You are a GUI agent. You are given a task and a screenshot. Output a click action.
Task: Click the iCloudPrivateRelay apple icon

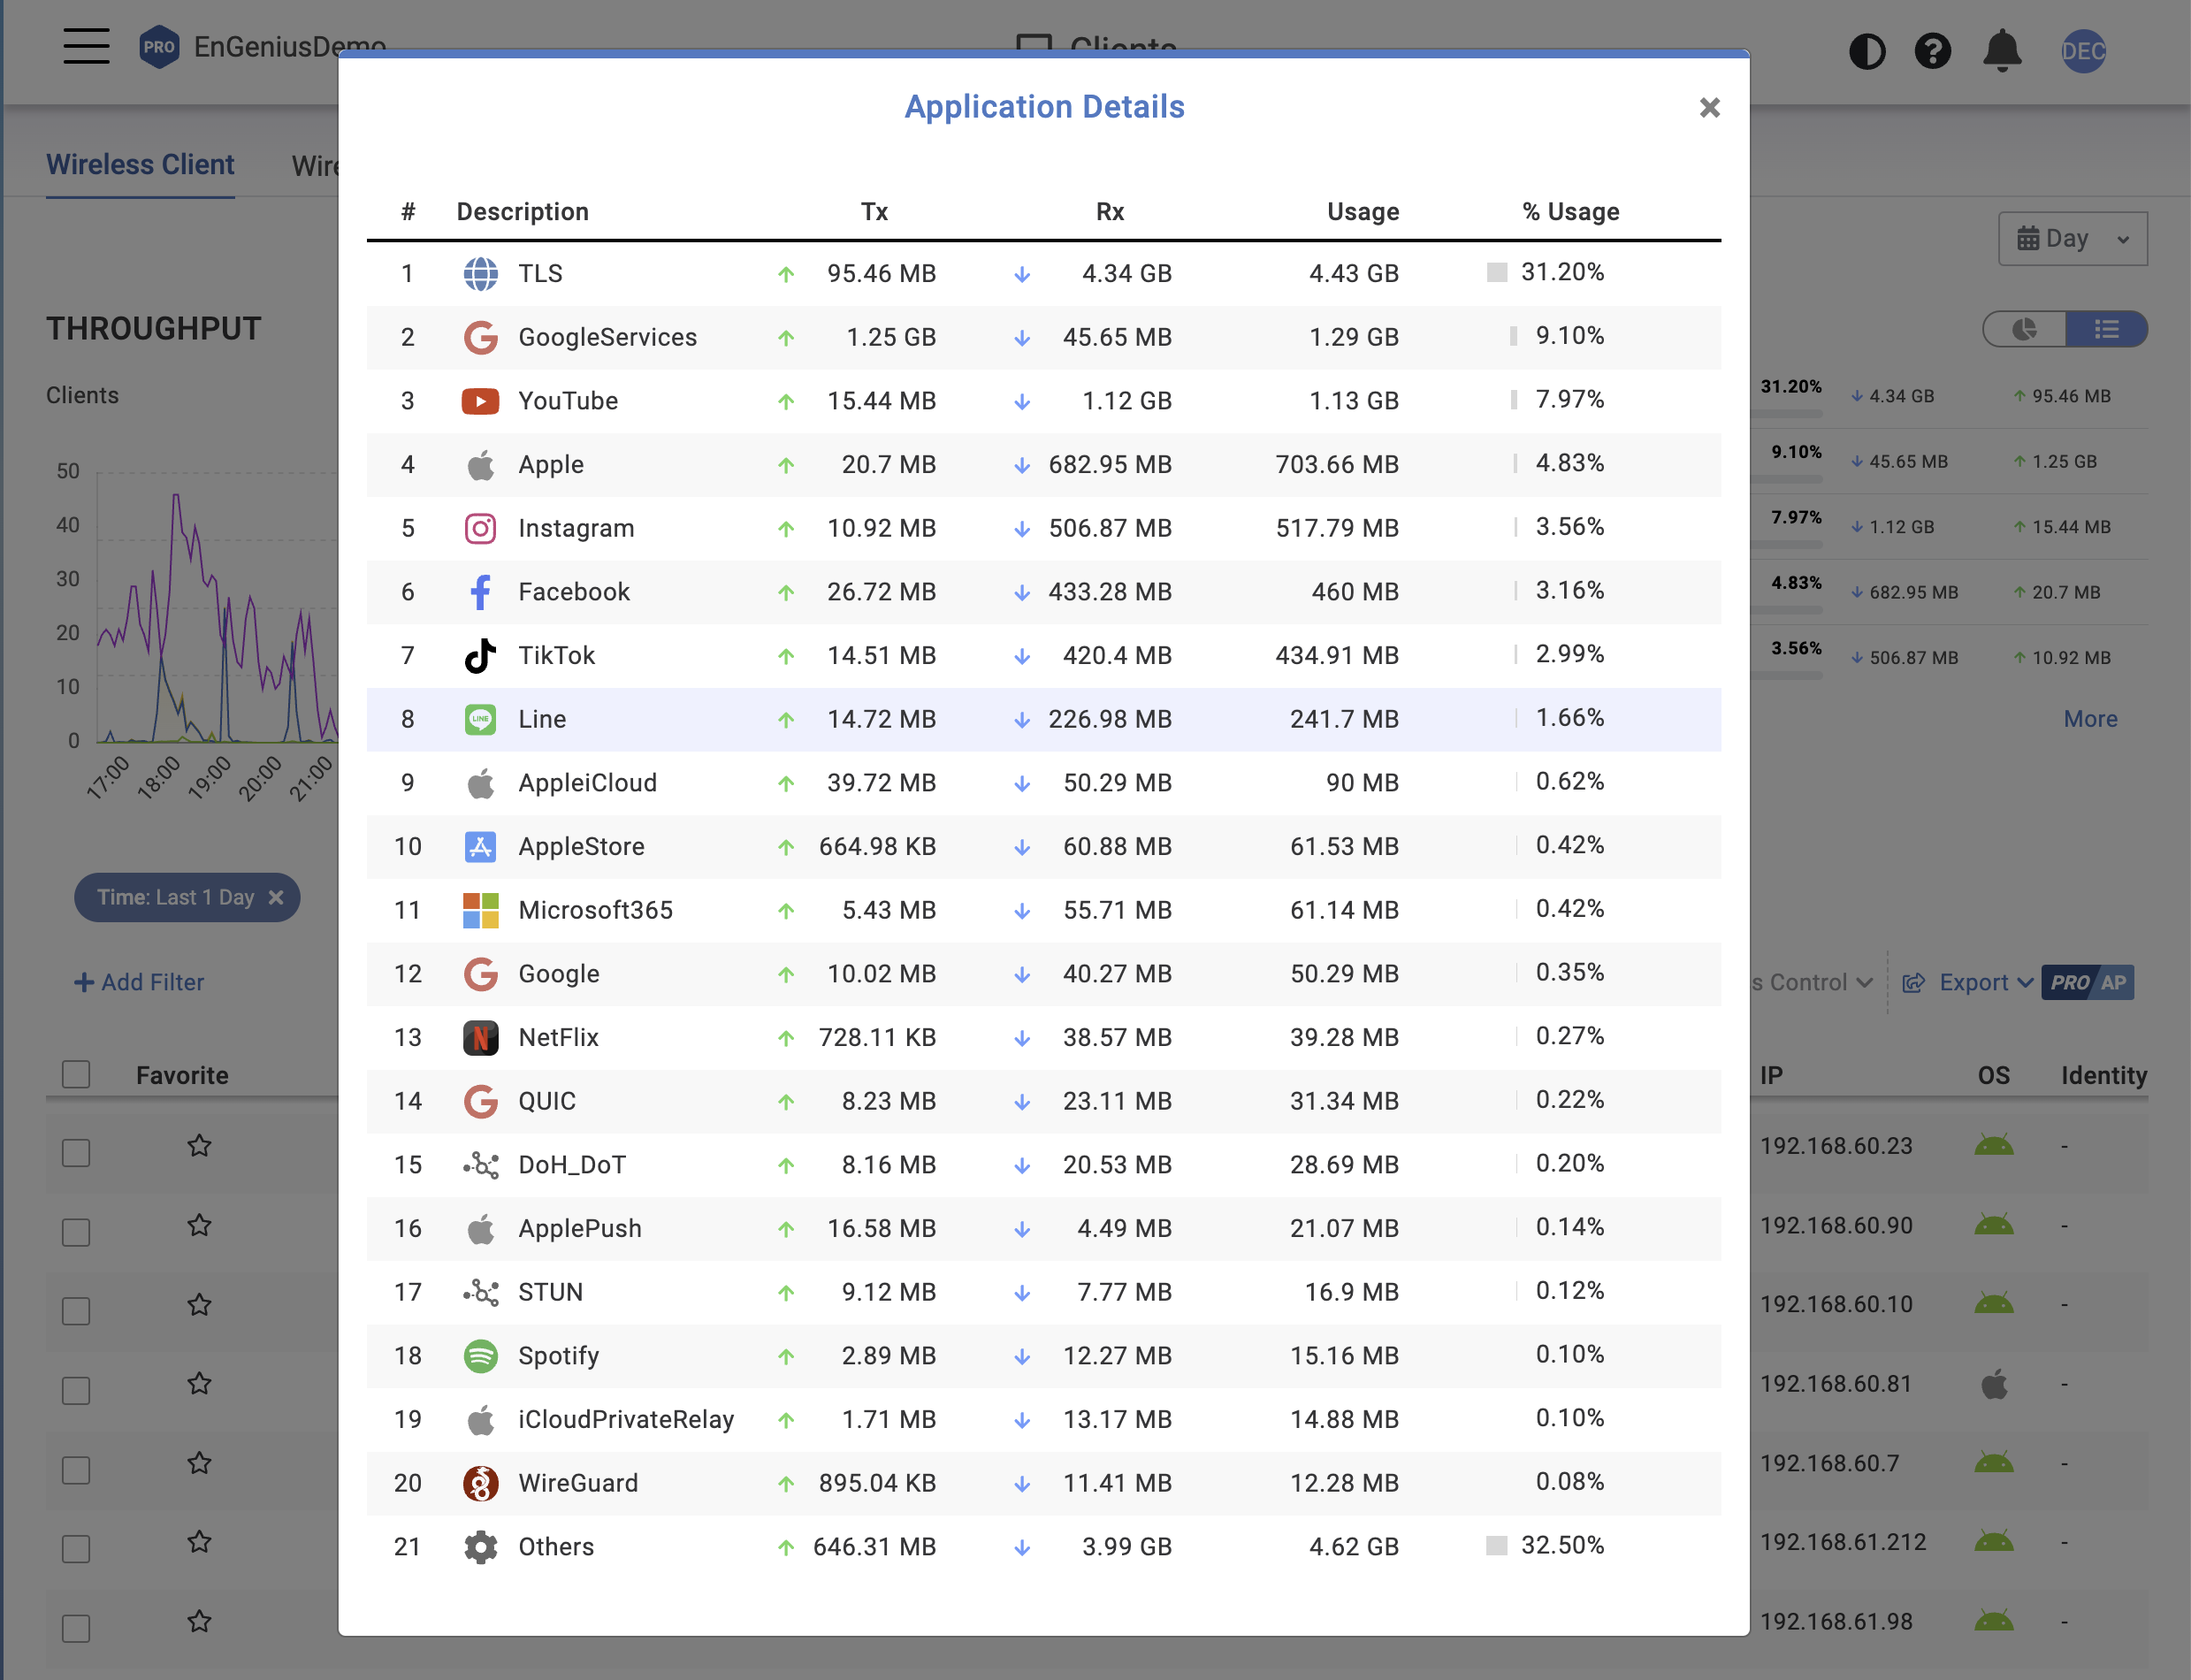(x=480, y=1420)
